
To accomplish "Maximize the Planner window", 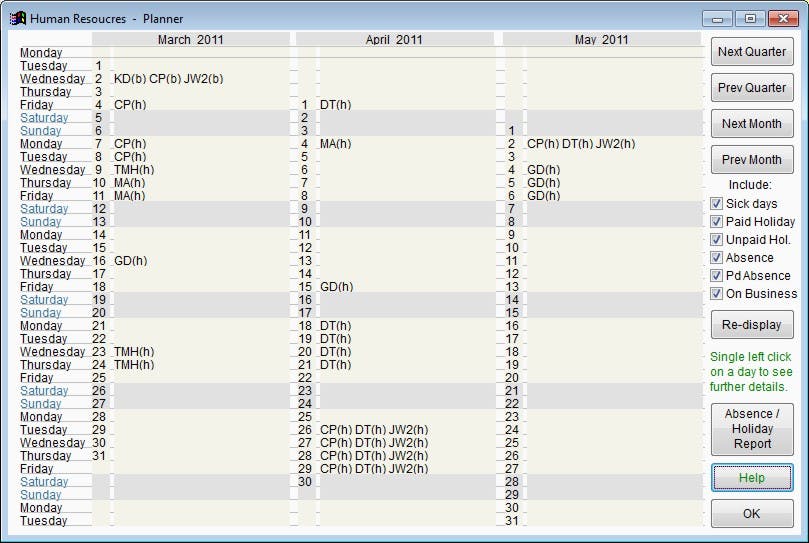I will pos(750,19).
